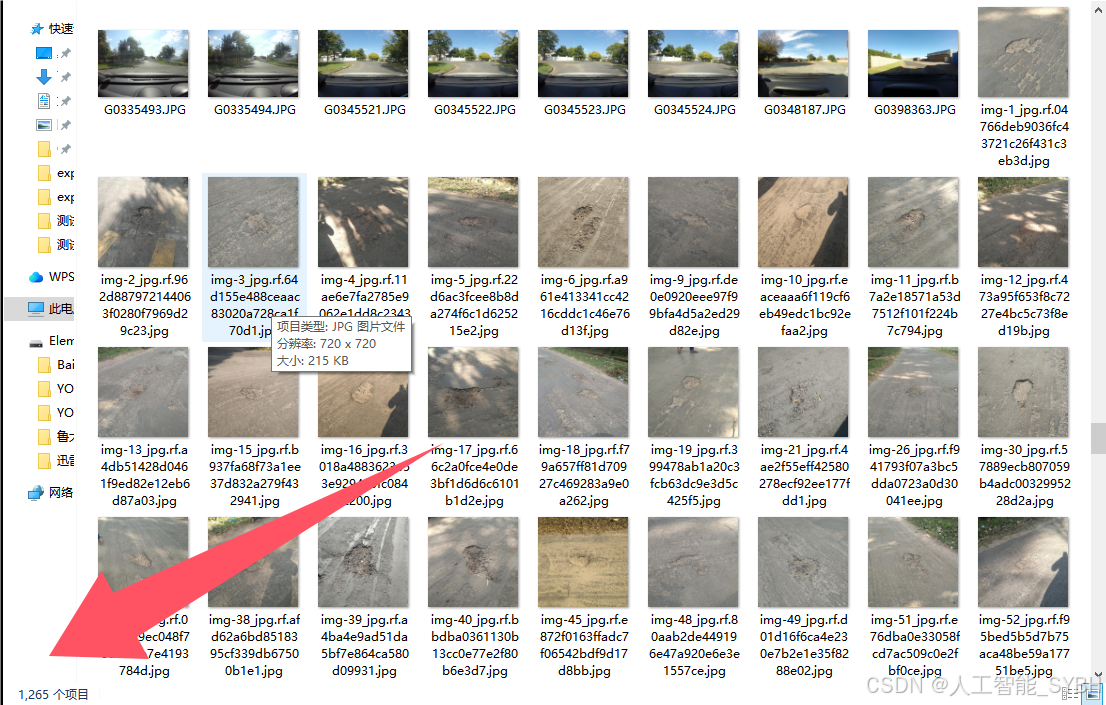Viewport: 1106px width, 705px height.
Task: Switch to details list view icon
Action: click(1069, 695)
